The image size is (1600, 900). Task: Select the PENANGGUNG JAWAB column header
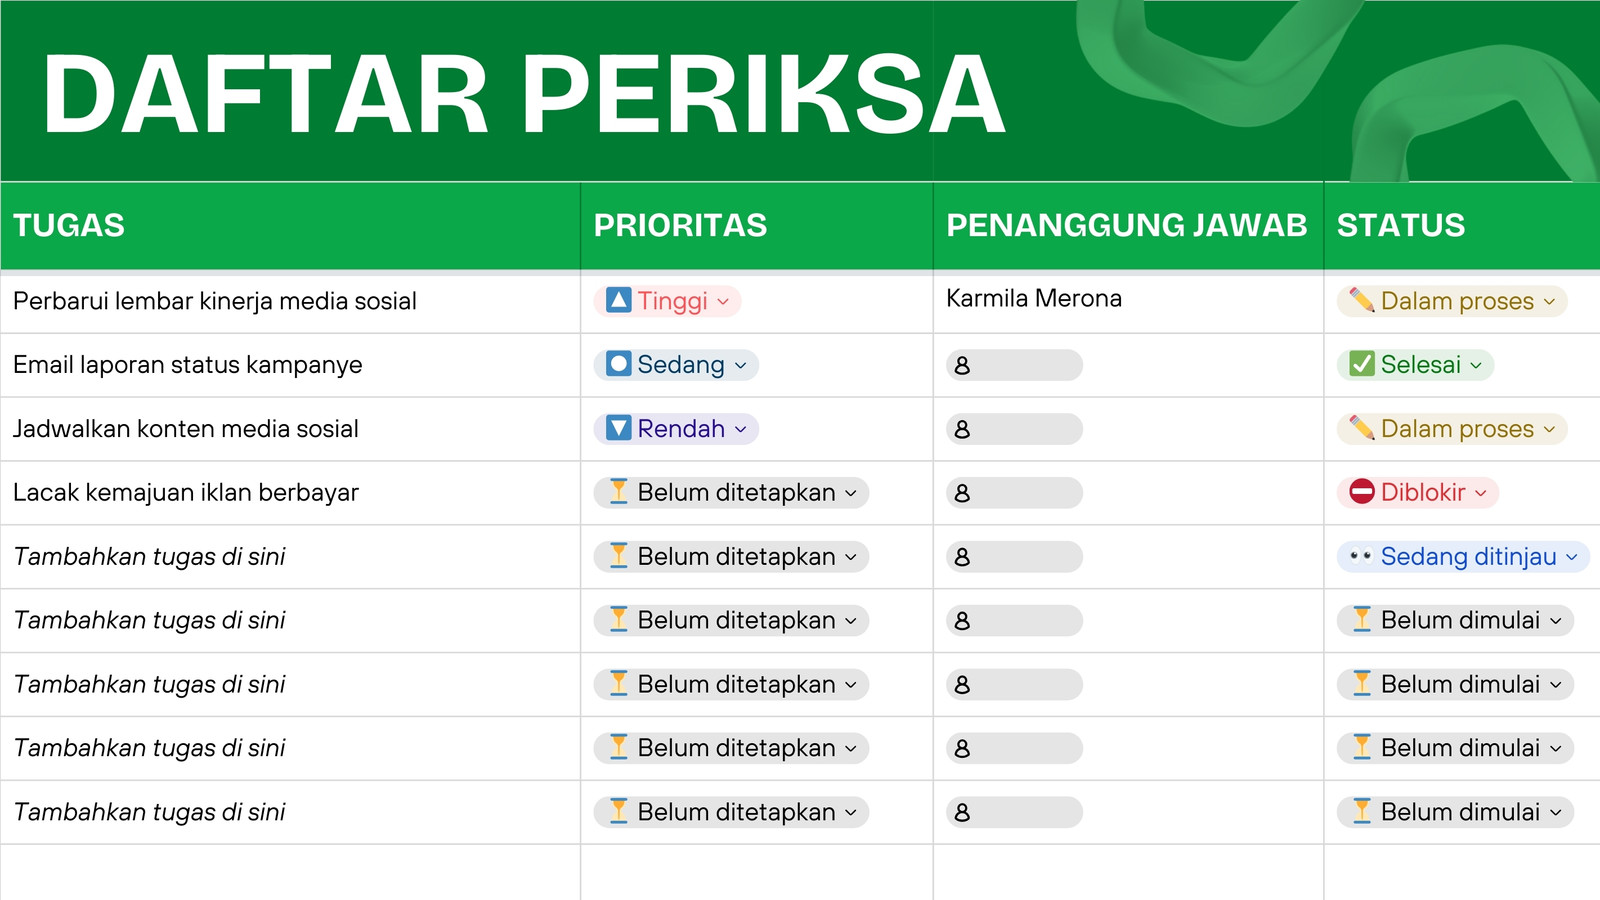[1127, 225]
